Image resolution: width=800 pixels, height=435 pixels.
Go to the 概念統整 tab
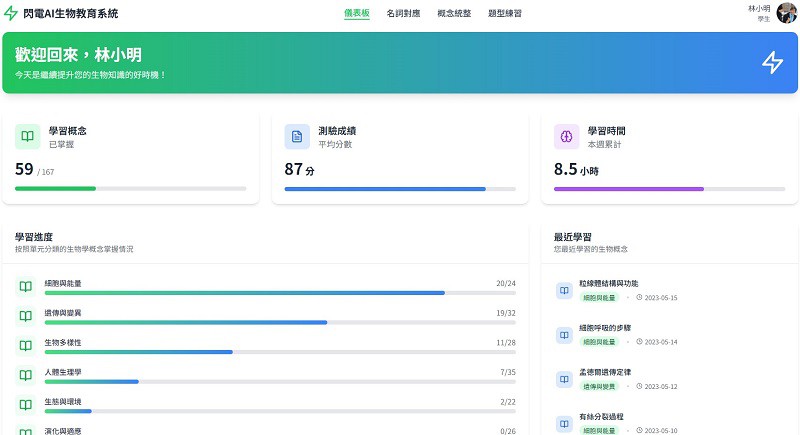coord(454,14)
